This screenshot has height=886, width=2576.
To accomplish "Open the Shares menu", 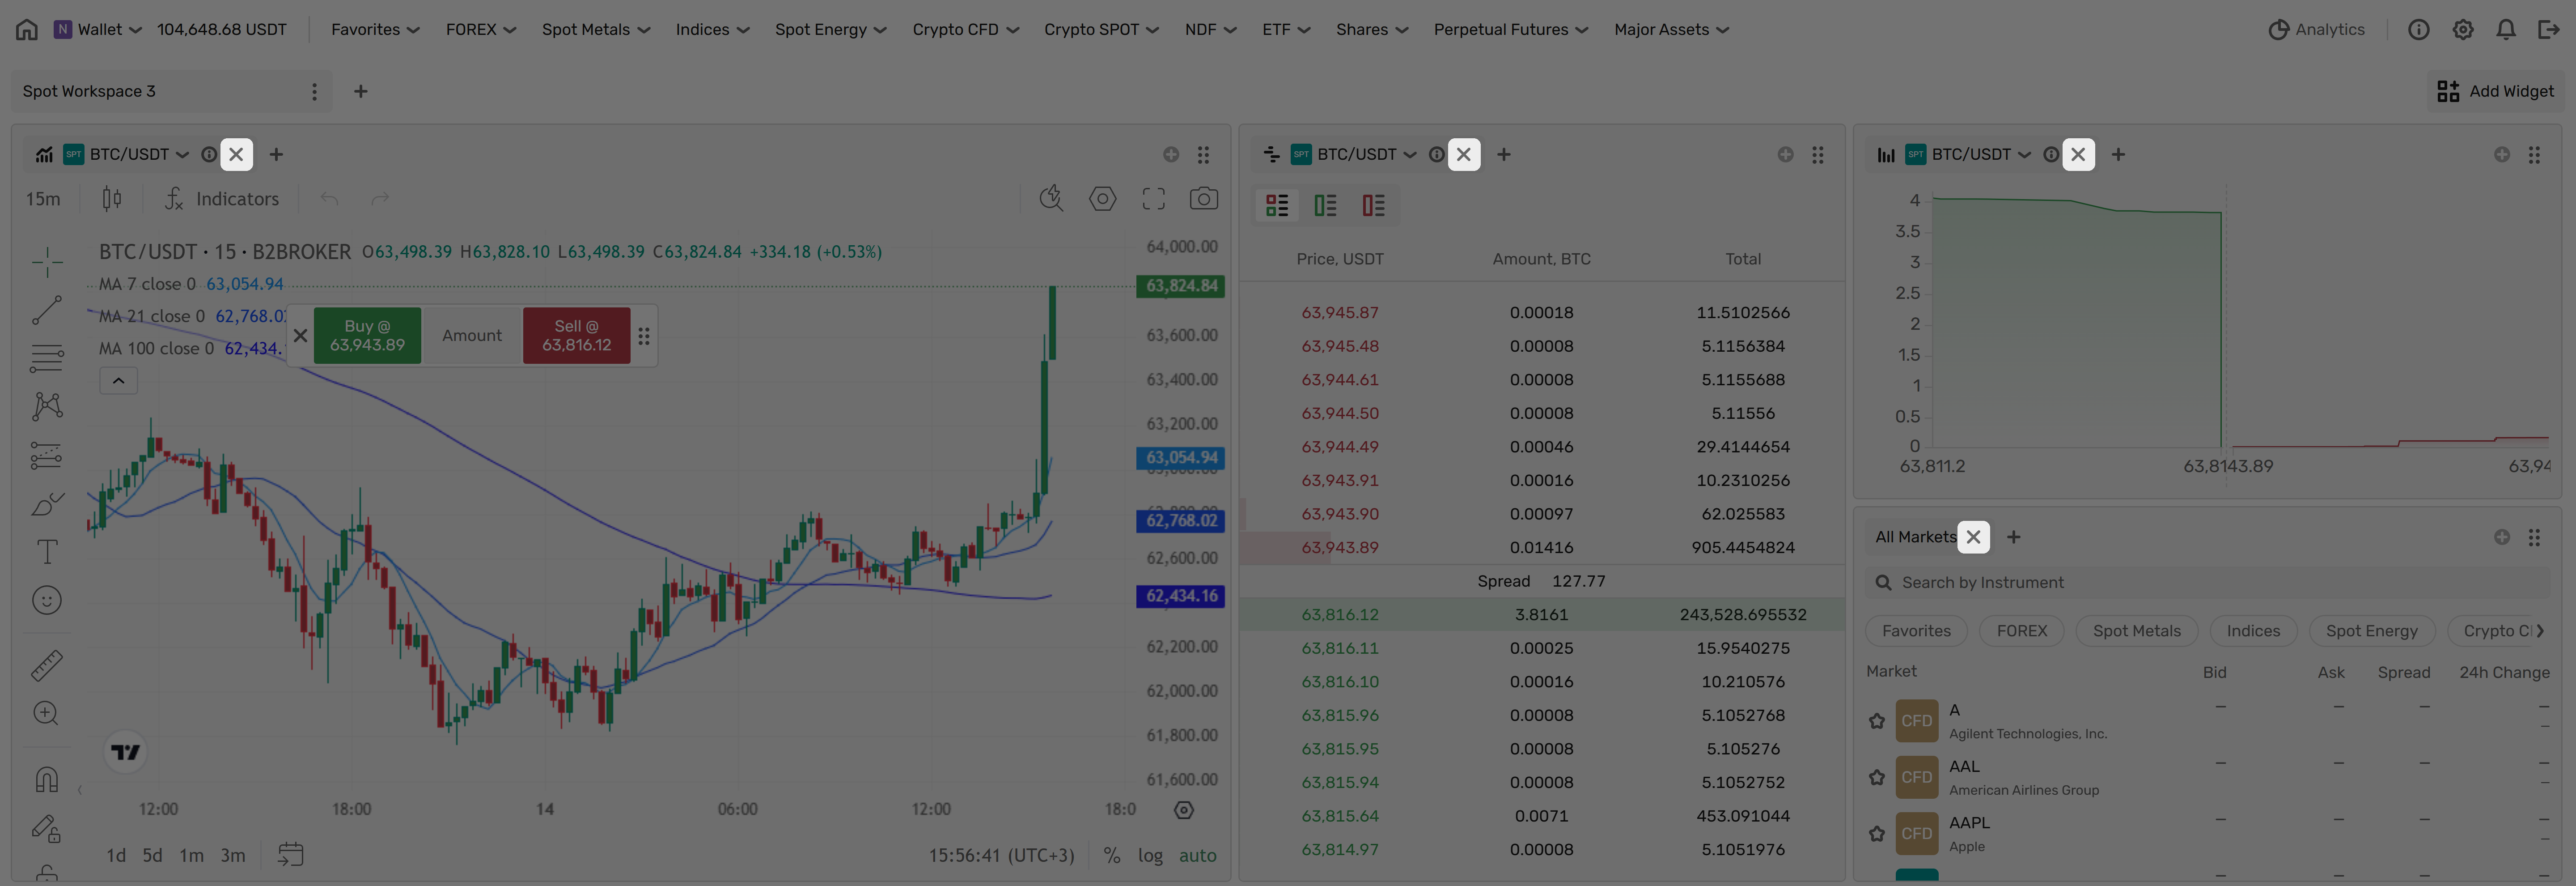I will coord(1372,30).
